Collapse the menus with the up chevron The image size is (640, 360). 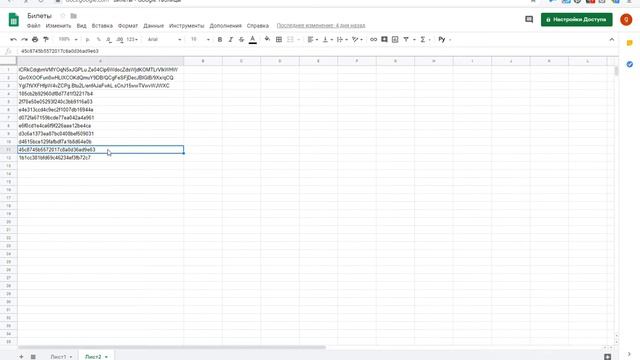click(x=611, y=40)
